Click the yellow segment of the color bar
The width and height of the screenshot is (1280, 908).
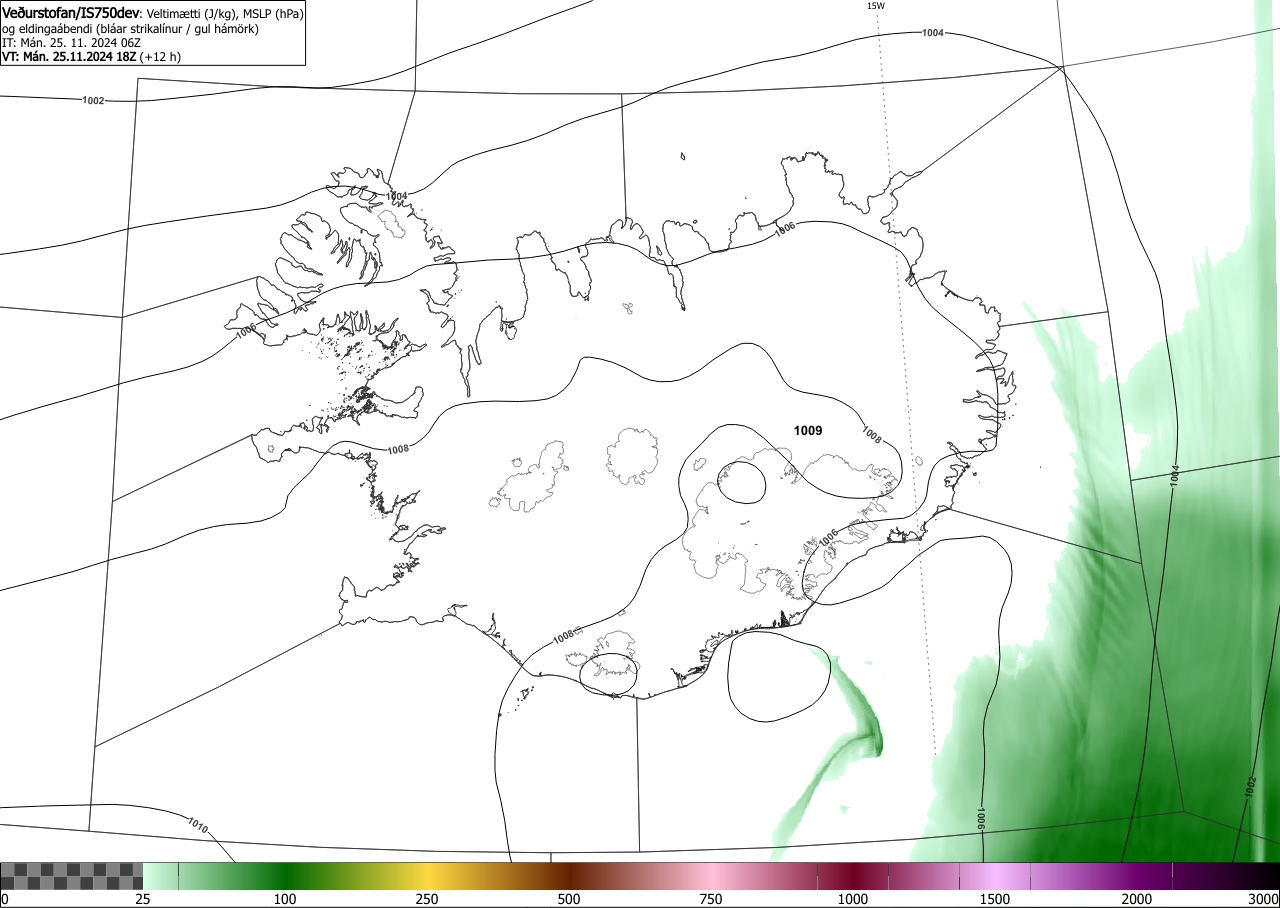(427, 876)
